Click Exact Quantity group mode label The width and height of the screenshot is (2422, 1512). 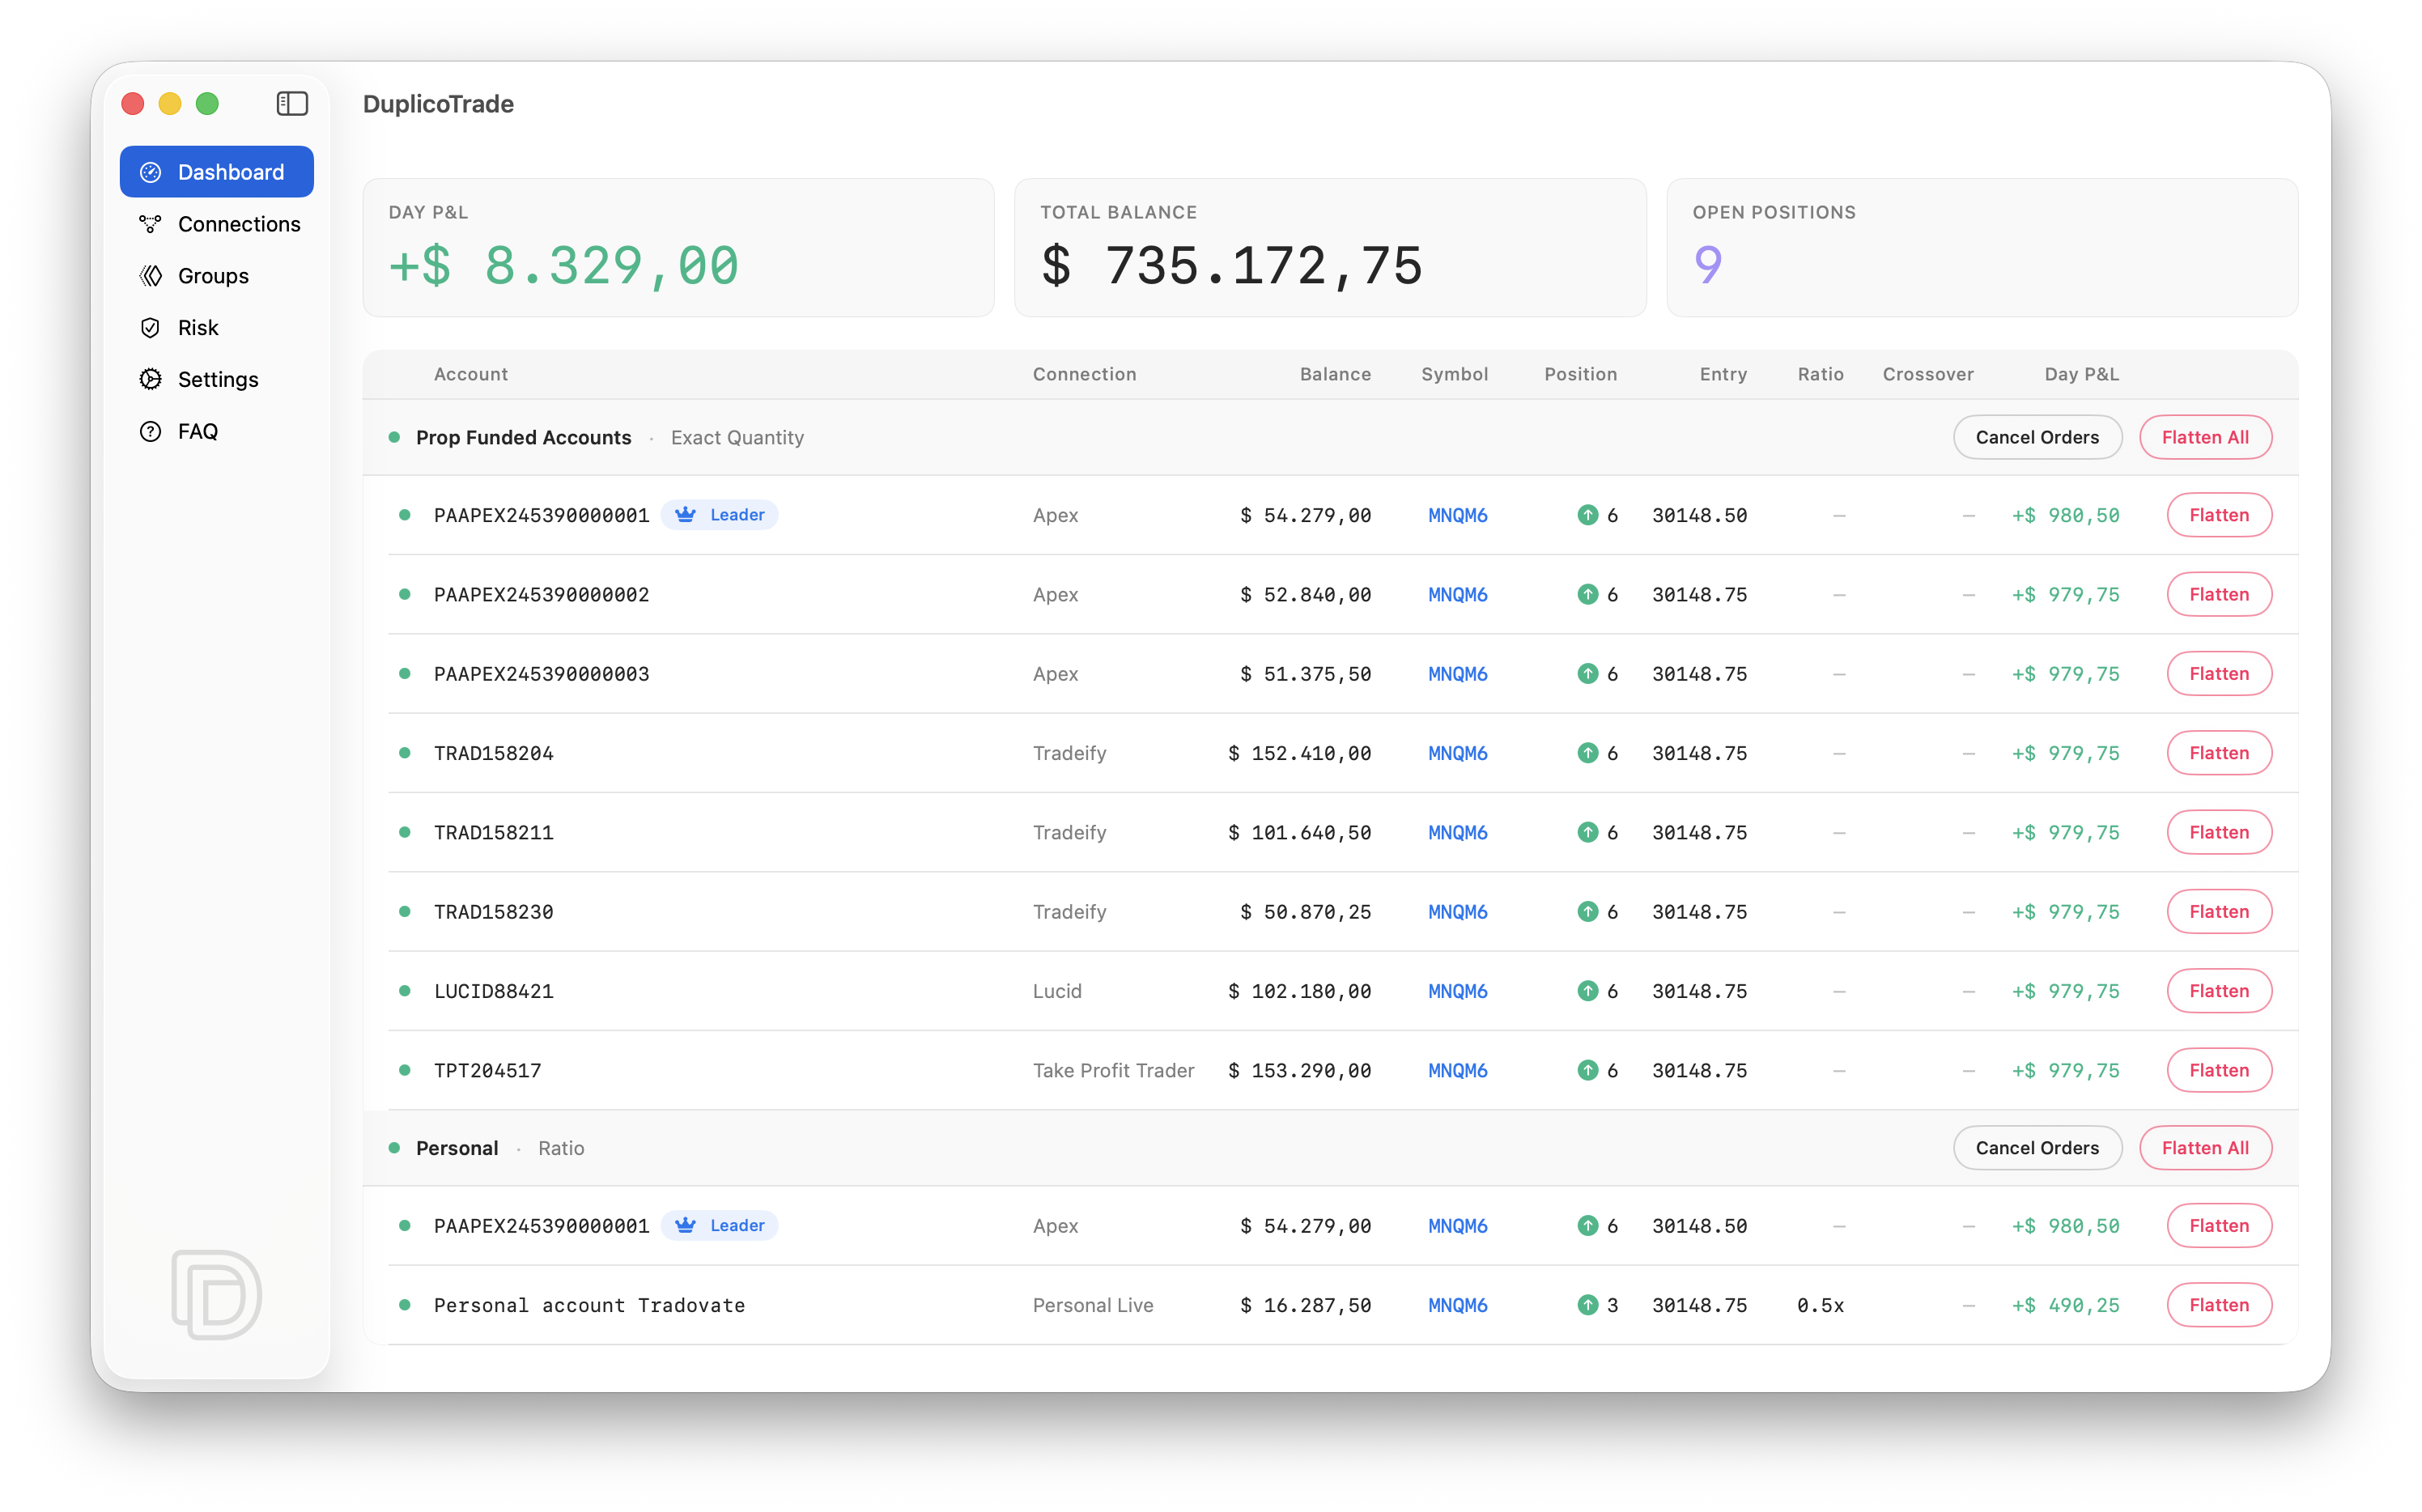point(737,438)
